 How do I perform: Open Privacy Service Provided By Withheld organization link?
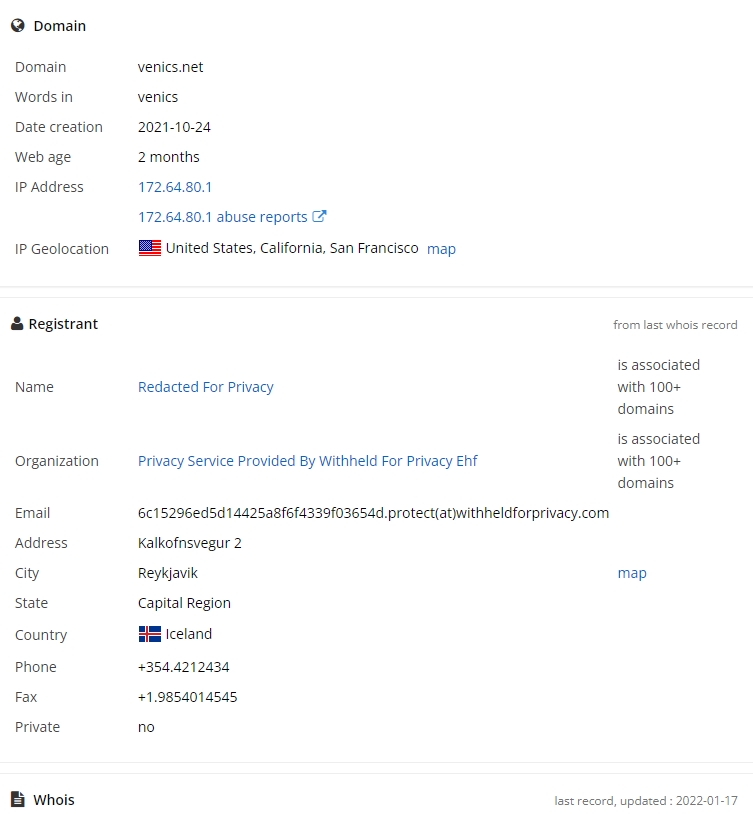click(307, 461)
